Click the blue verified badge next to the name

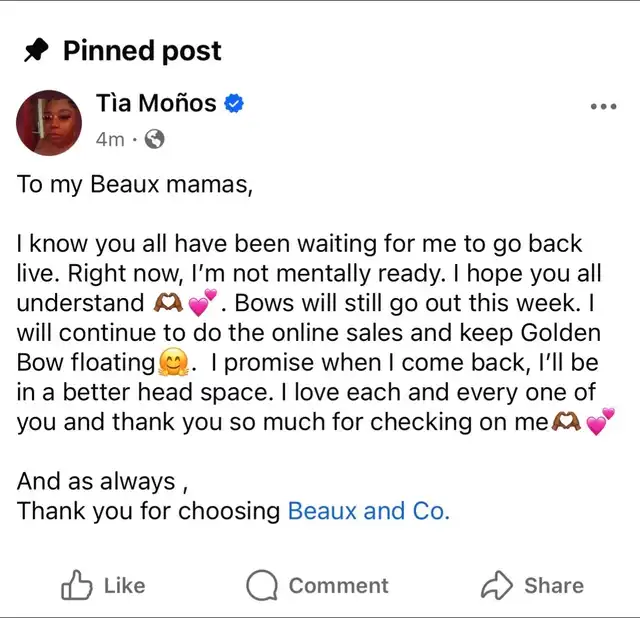pyautogui.click(x=235, y=103)
